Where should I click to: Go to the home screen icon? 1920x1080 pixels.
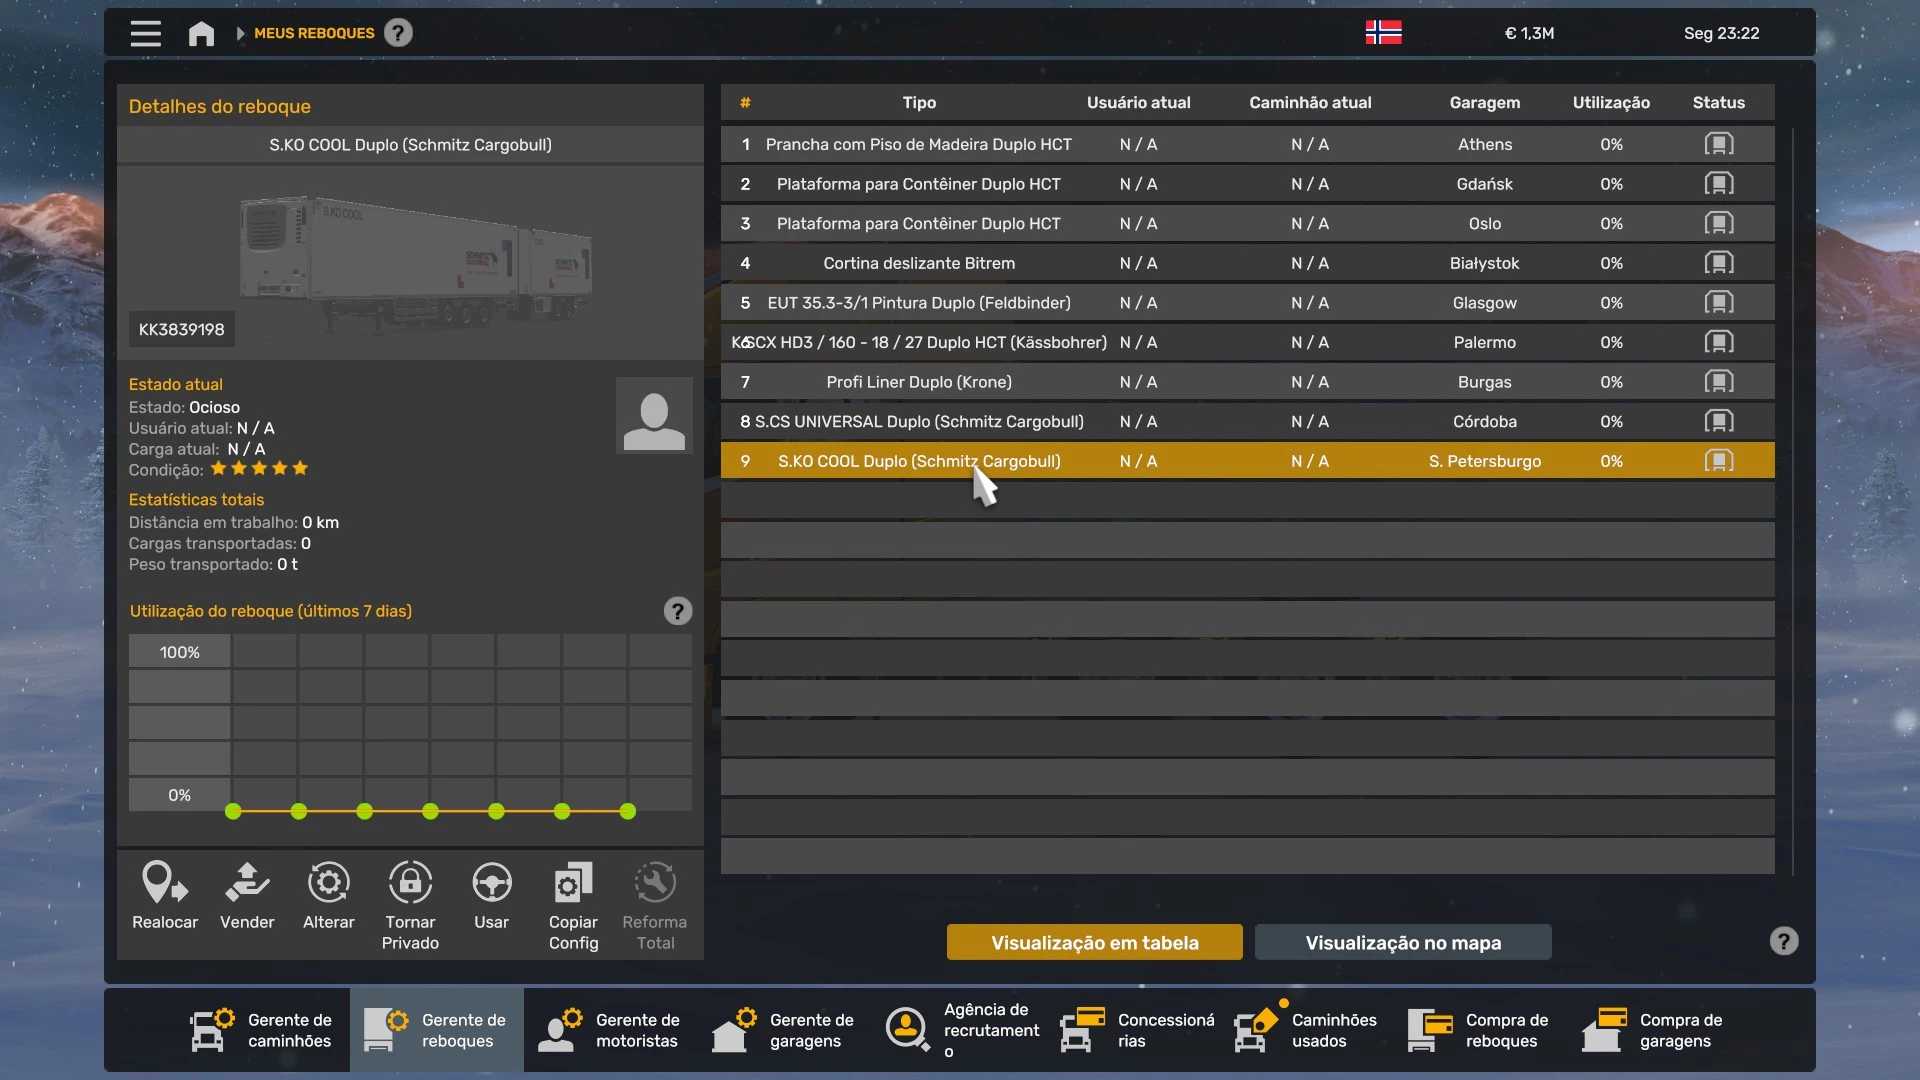click(x=201, y=34)
